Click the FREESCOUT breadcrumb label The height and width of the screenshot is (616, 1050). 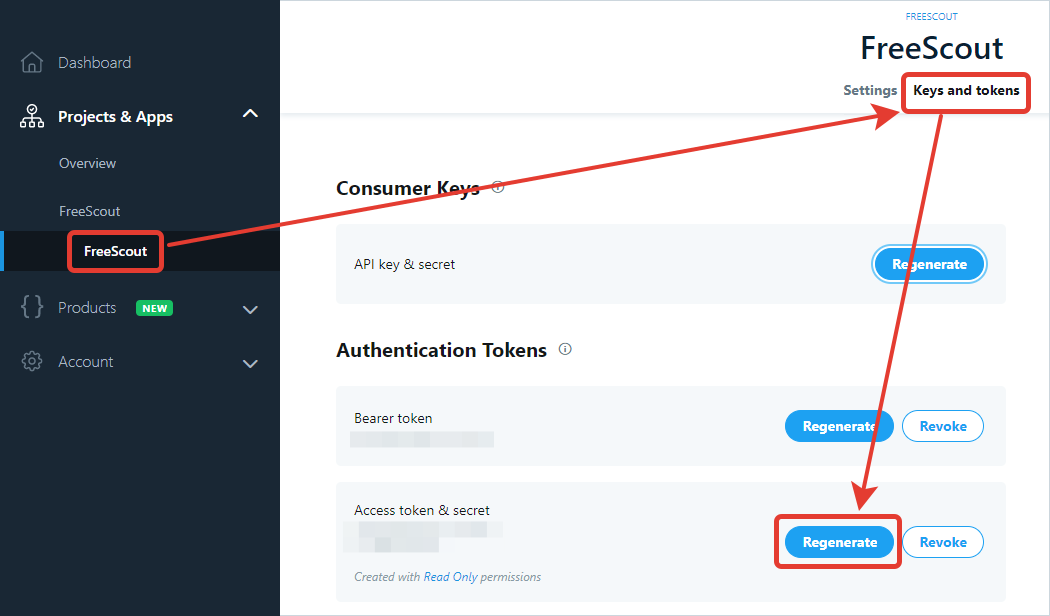pyautogui.click(x=931, y=16)
